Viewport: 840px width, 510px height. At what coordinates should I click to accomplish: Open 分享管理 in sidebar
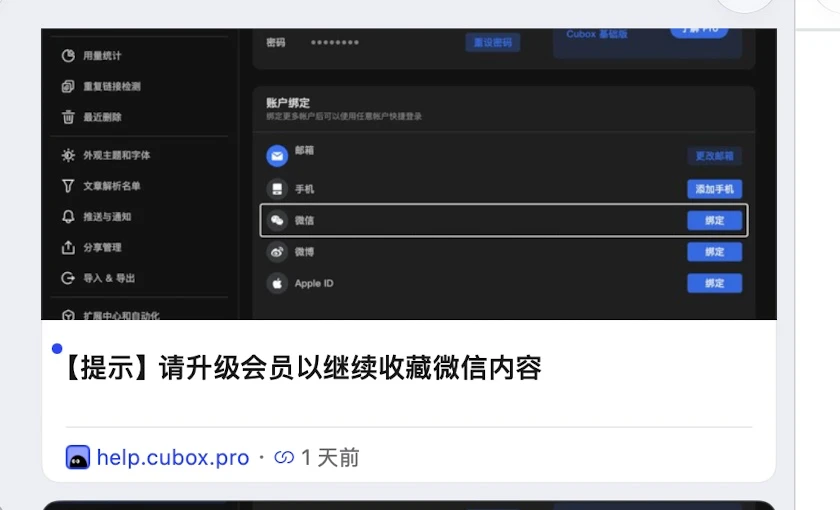pyautogui.click(x=102, y=248)
